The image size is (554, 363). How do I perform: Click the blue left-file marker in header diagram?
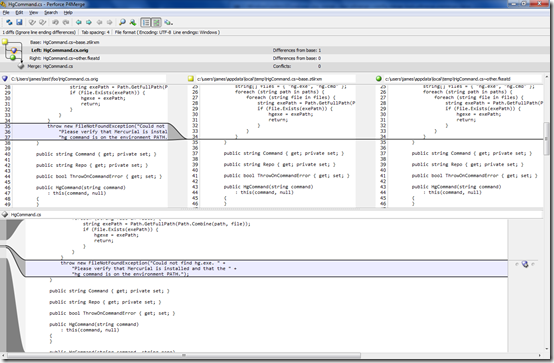(x=14, y=51)
